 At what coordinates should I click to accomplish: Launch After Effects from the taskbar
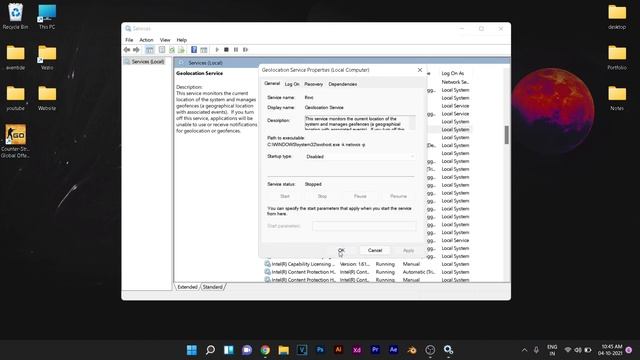click(x=393, y=350)
